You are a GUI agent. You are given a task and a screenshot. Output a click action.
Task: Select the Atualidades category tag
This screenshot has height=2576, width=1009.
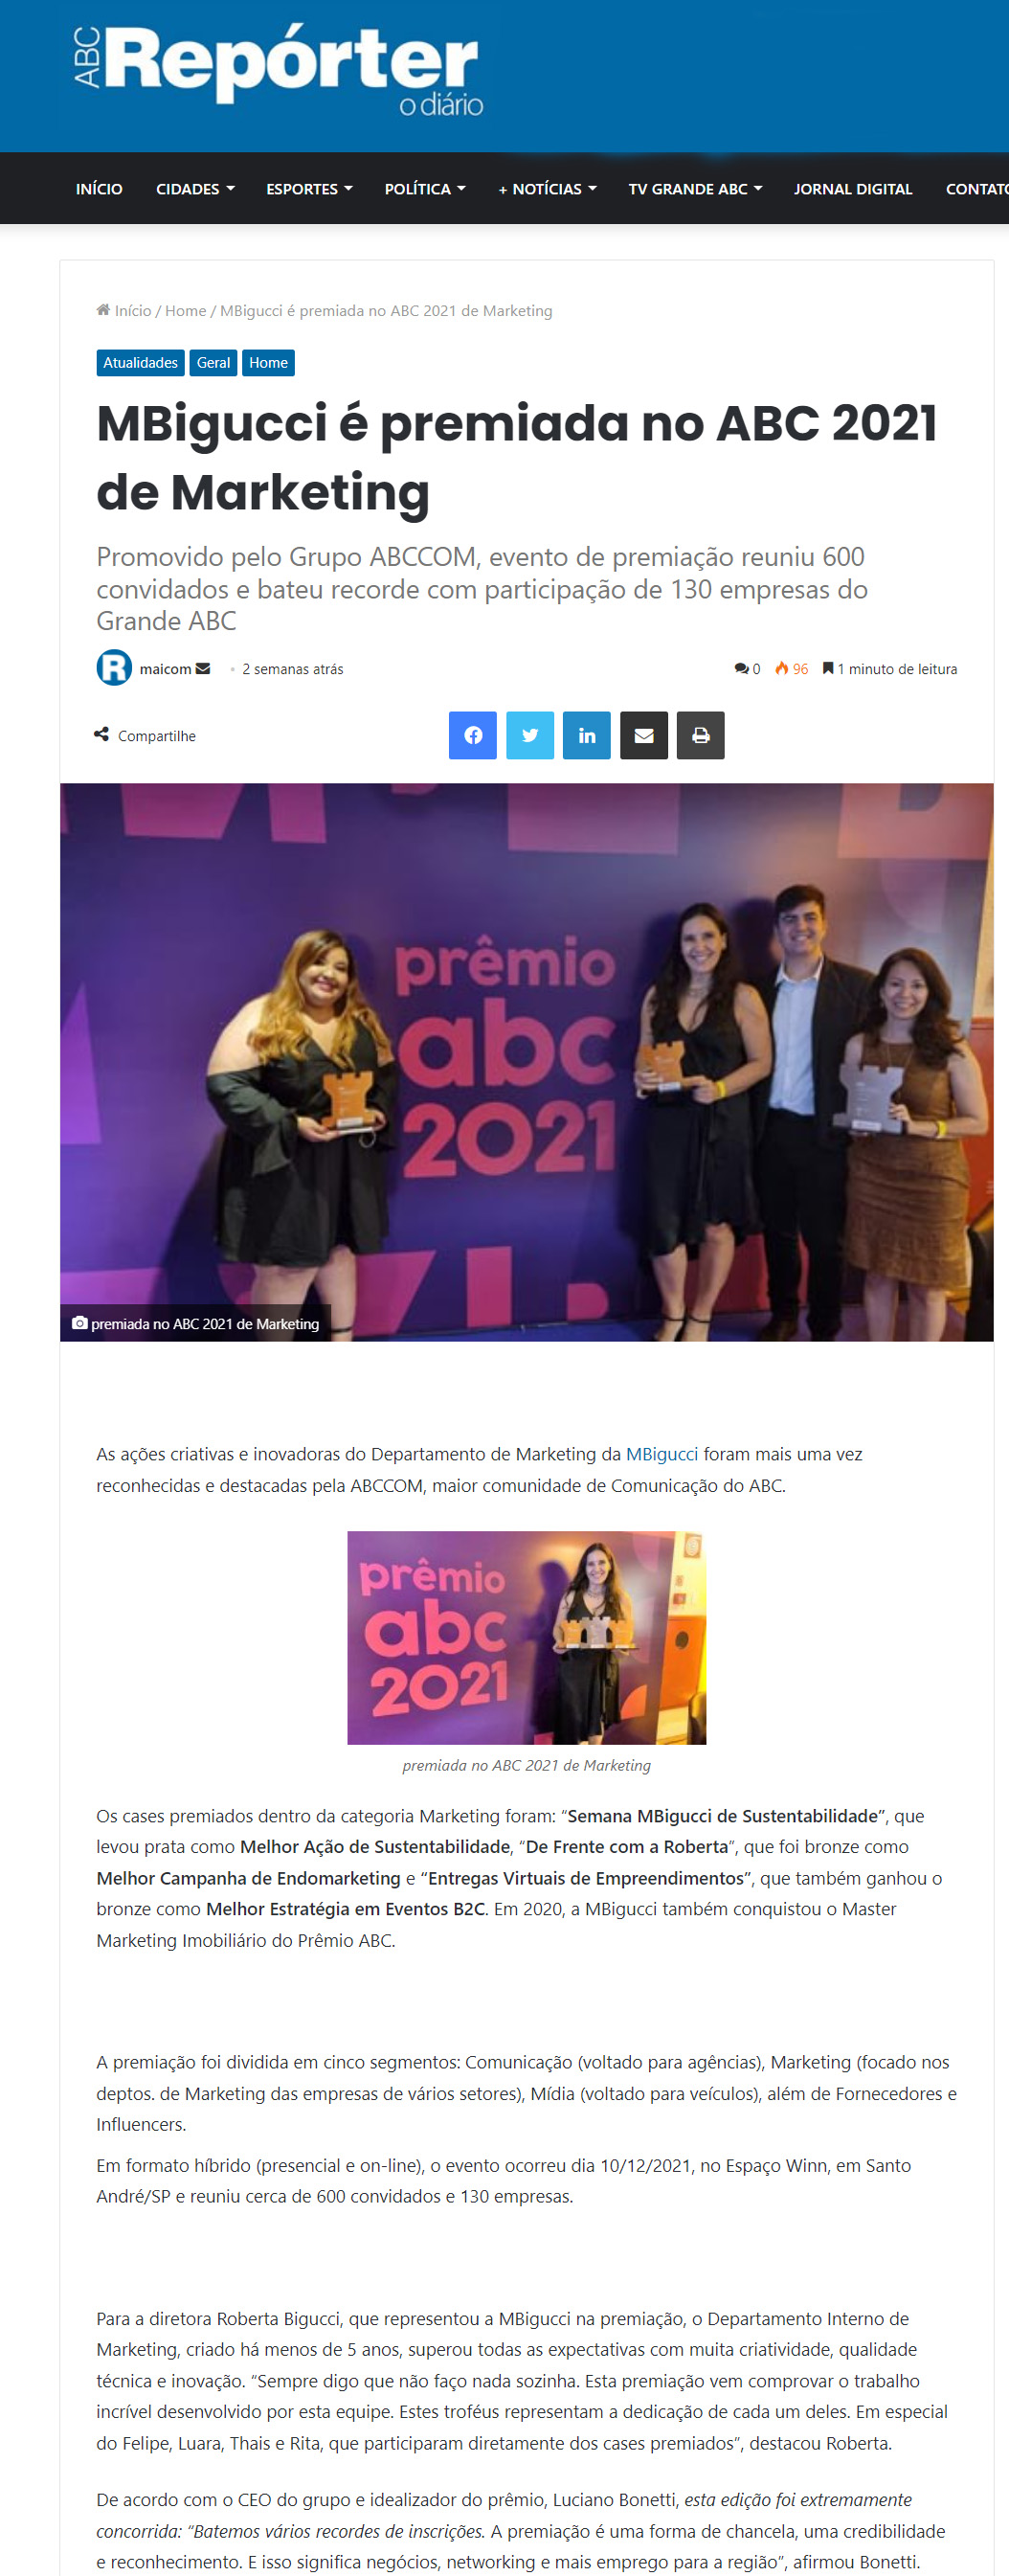coord(140,362)
